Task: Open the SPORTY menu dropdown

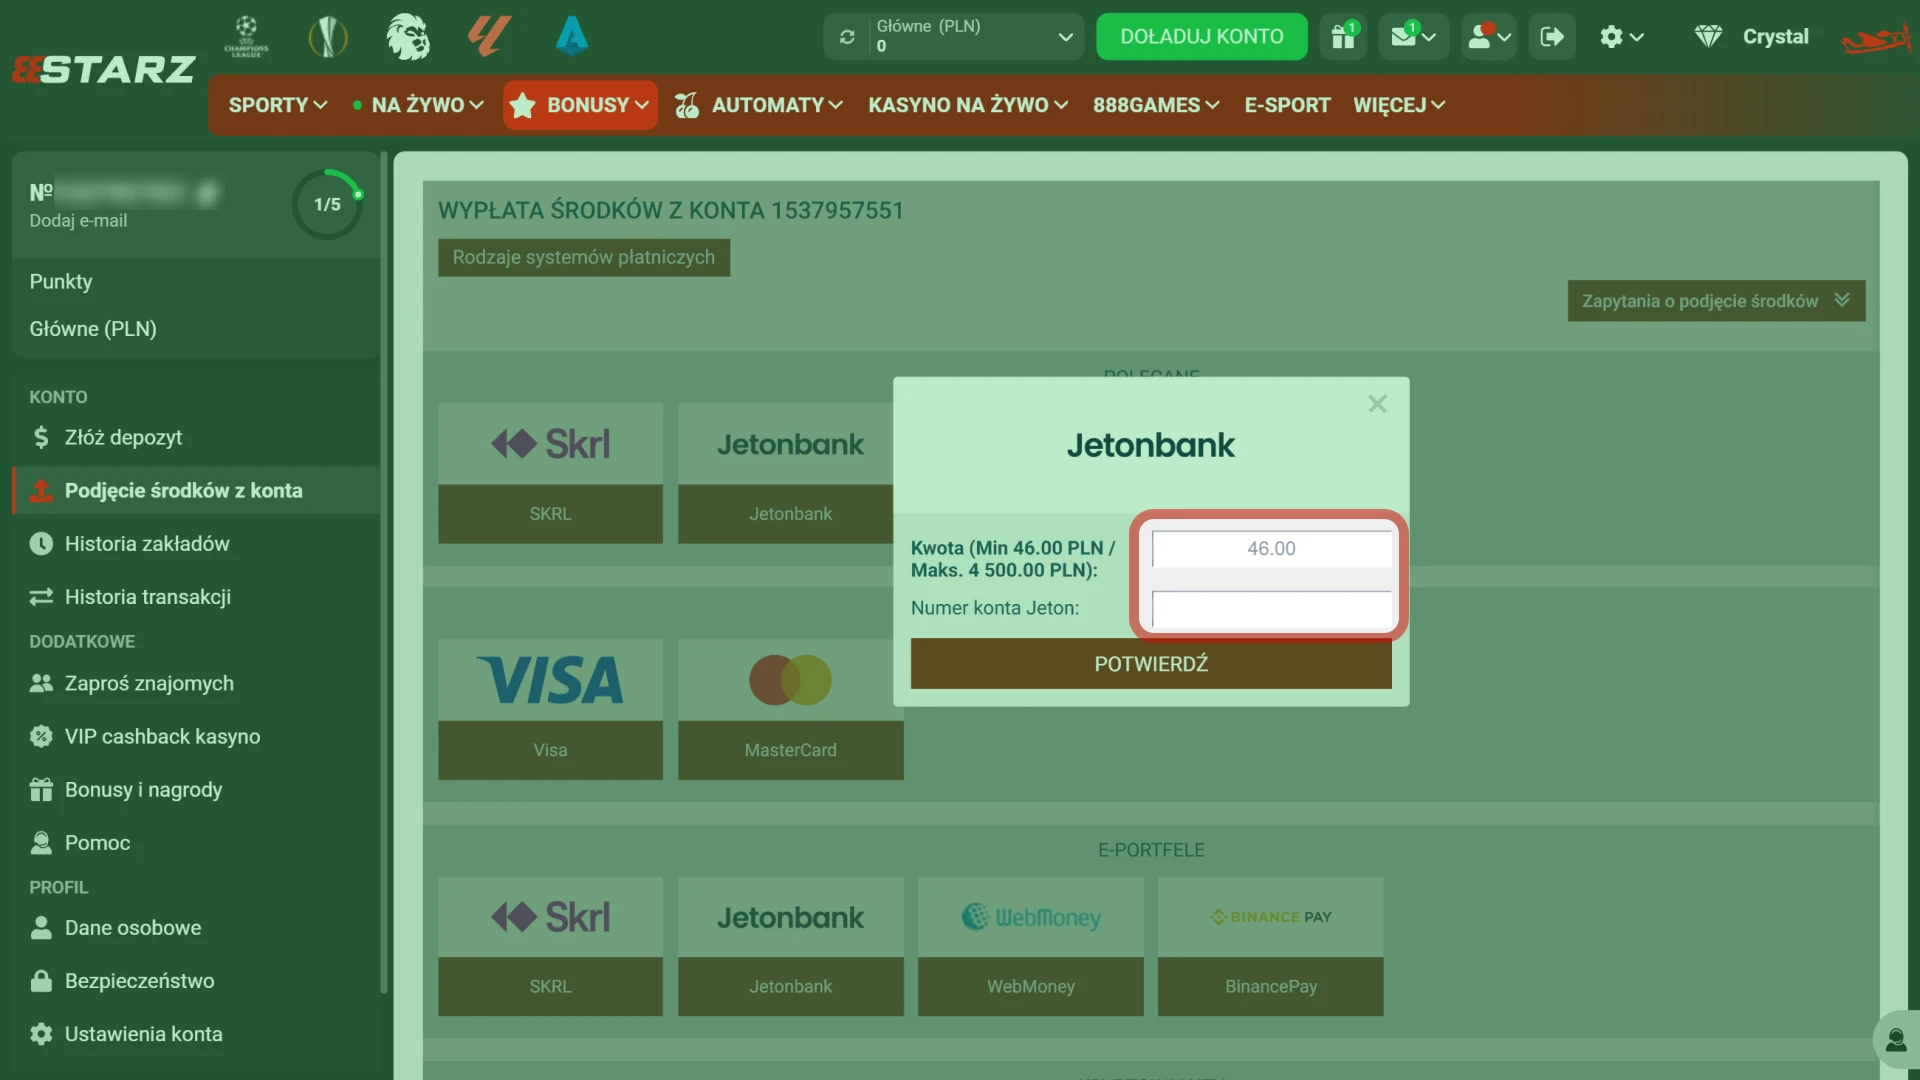Action: pyautogui.click(x=277, y=105)
